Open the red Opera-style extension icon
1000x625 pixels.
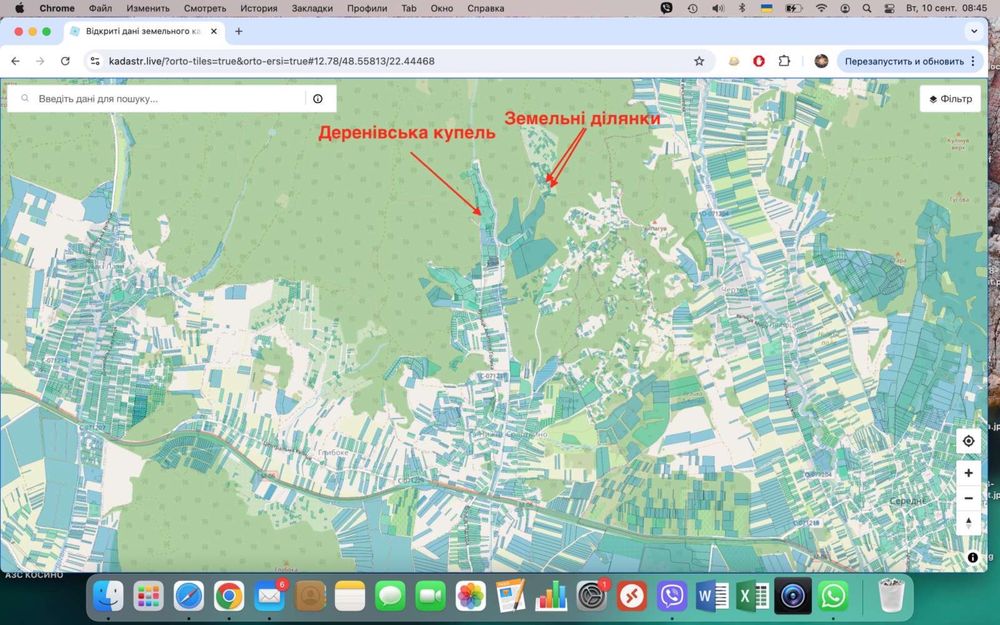(759, 61)
